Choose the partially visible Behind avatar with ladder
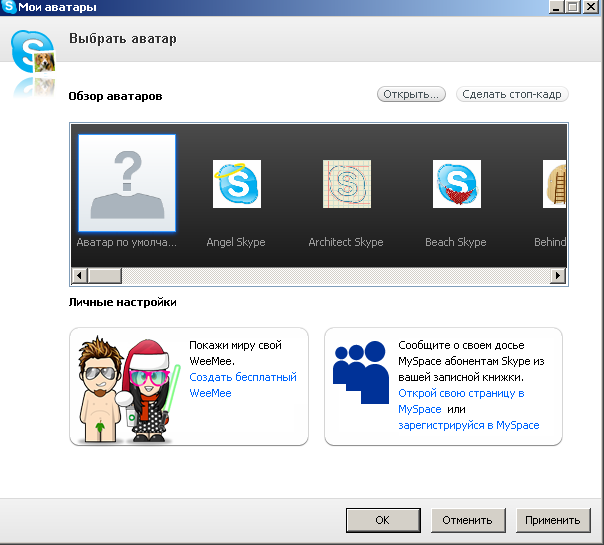The height and width of the screenshot is (545, 604). 554,184
